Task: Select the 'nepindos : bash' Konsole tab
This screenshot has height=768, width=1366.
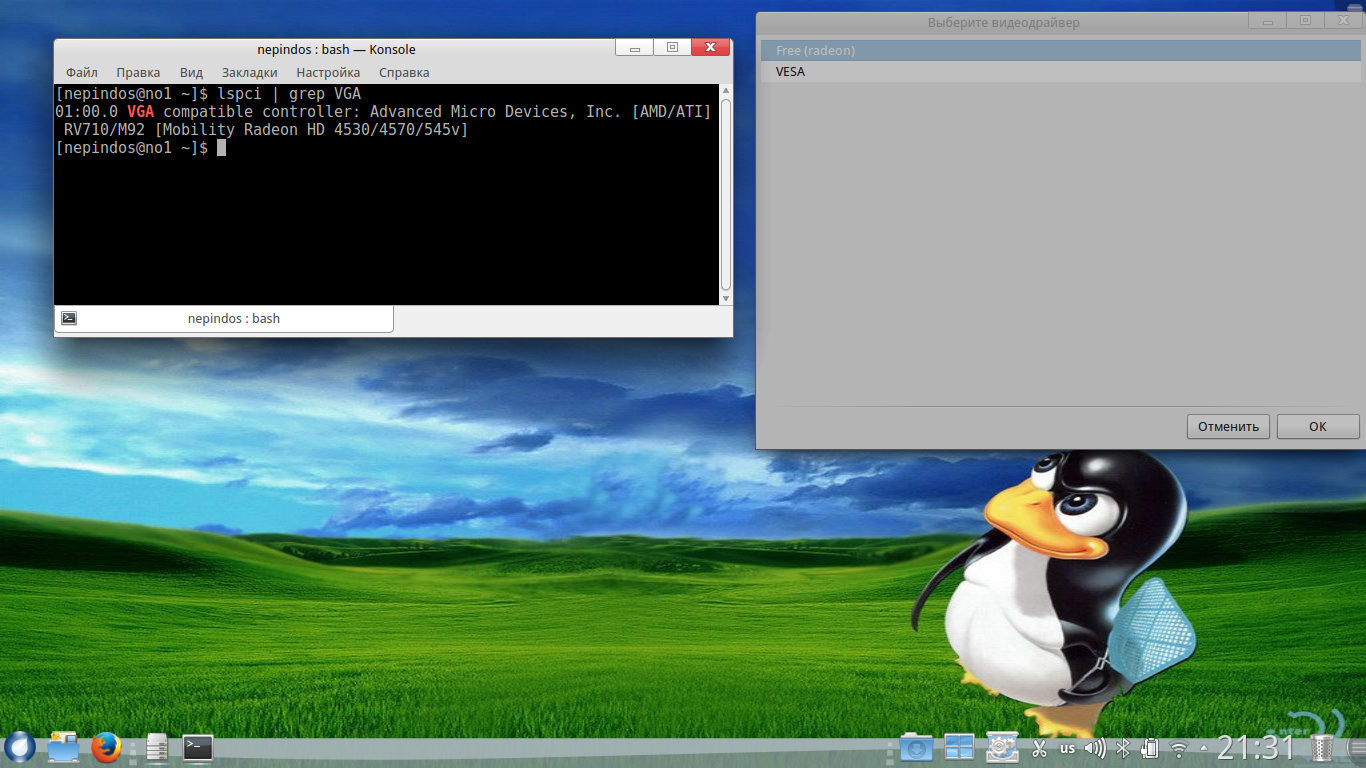Action: pyautogui.click(x=224, y=318)
